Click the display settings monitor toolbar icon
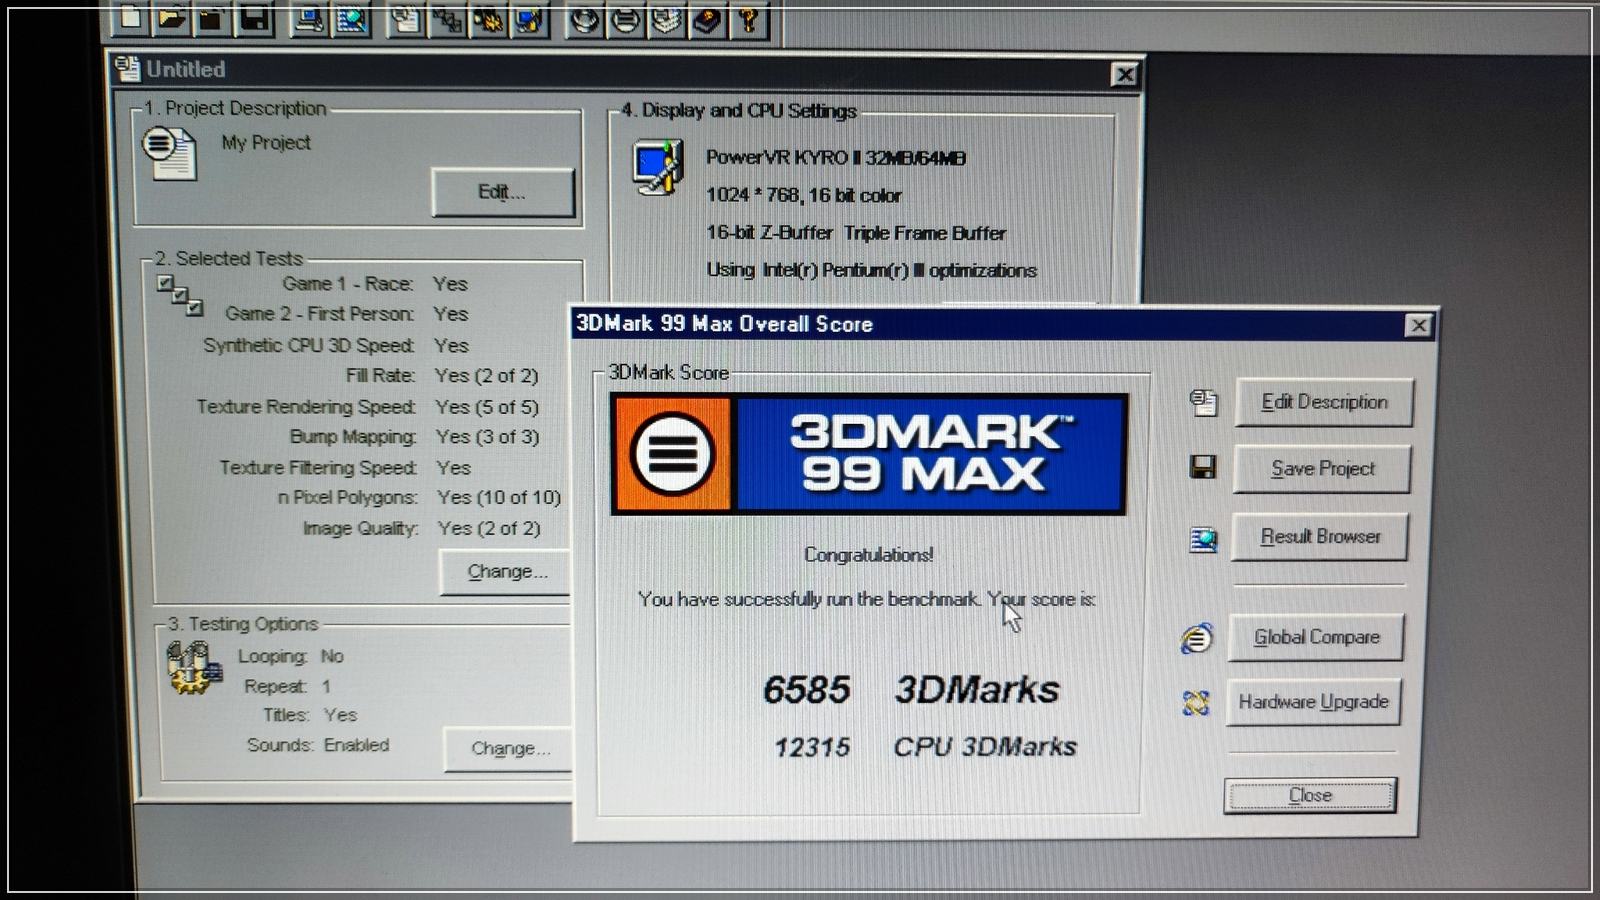The height and width of the screenshot is (900, 1600). (x=530, y=18)
